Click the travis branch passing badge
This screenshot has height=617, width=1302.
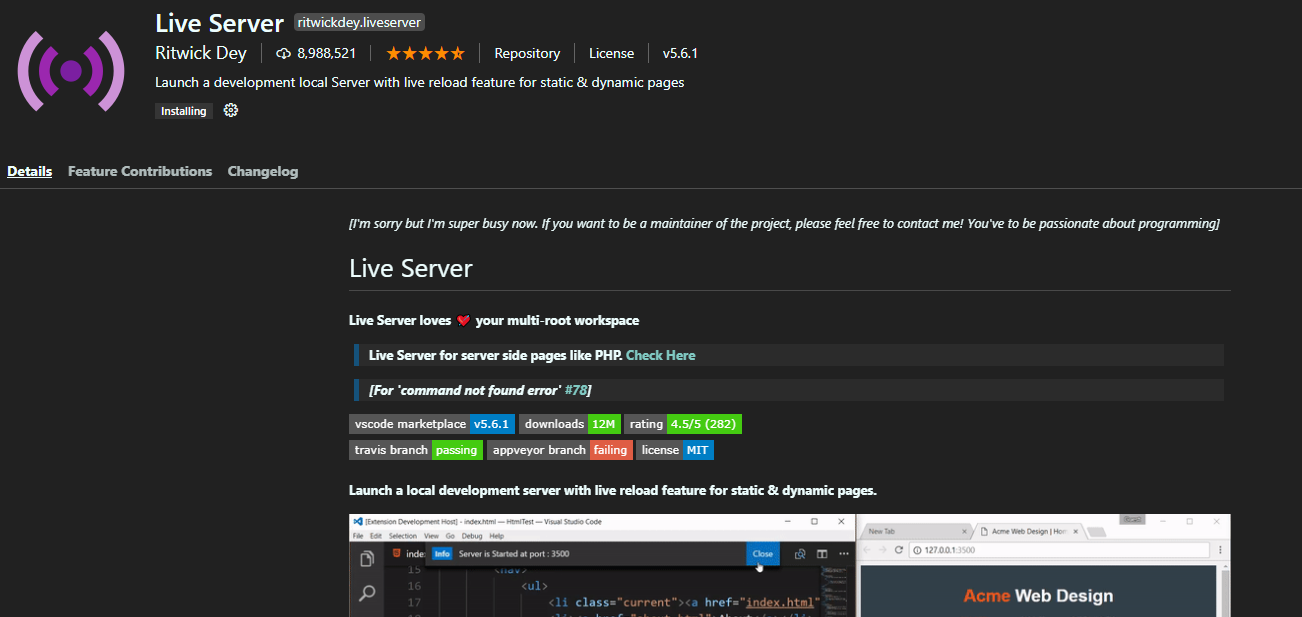click(x=416, y=450)
